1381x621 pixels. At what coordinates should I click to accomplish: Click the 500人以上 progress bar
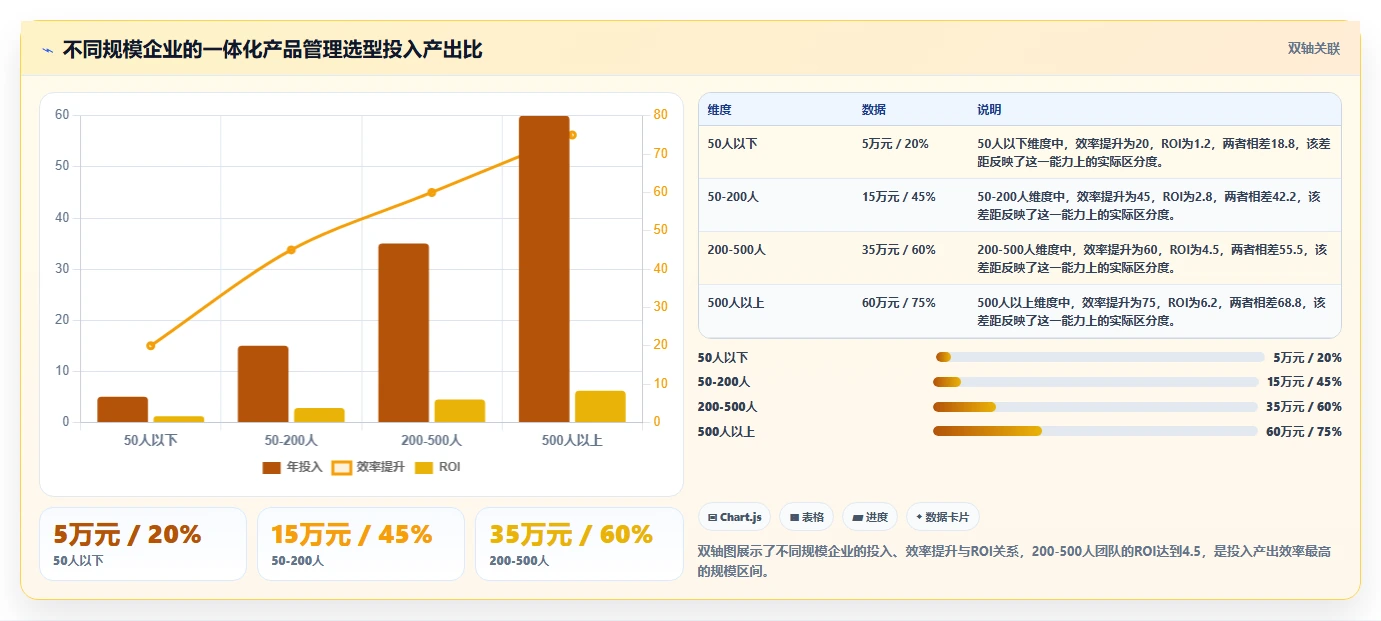point(1095,431)
